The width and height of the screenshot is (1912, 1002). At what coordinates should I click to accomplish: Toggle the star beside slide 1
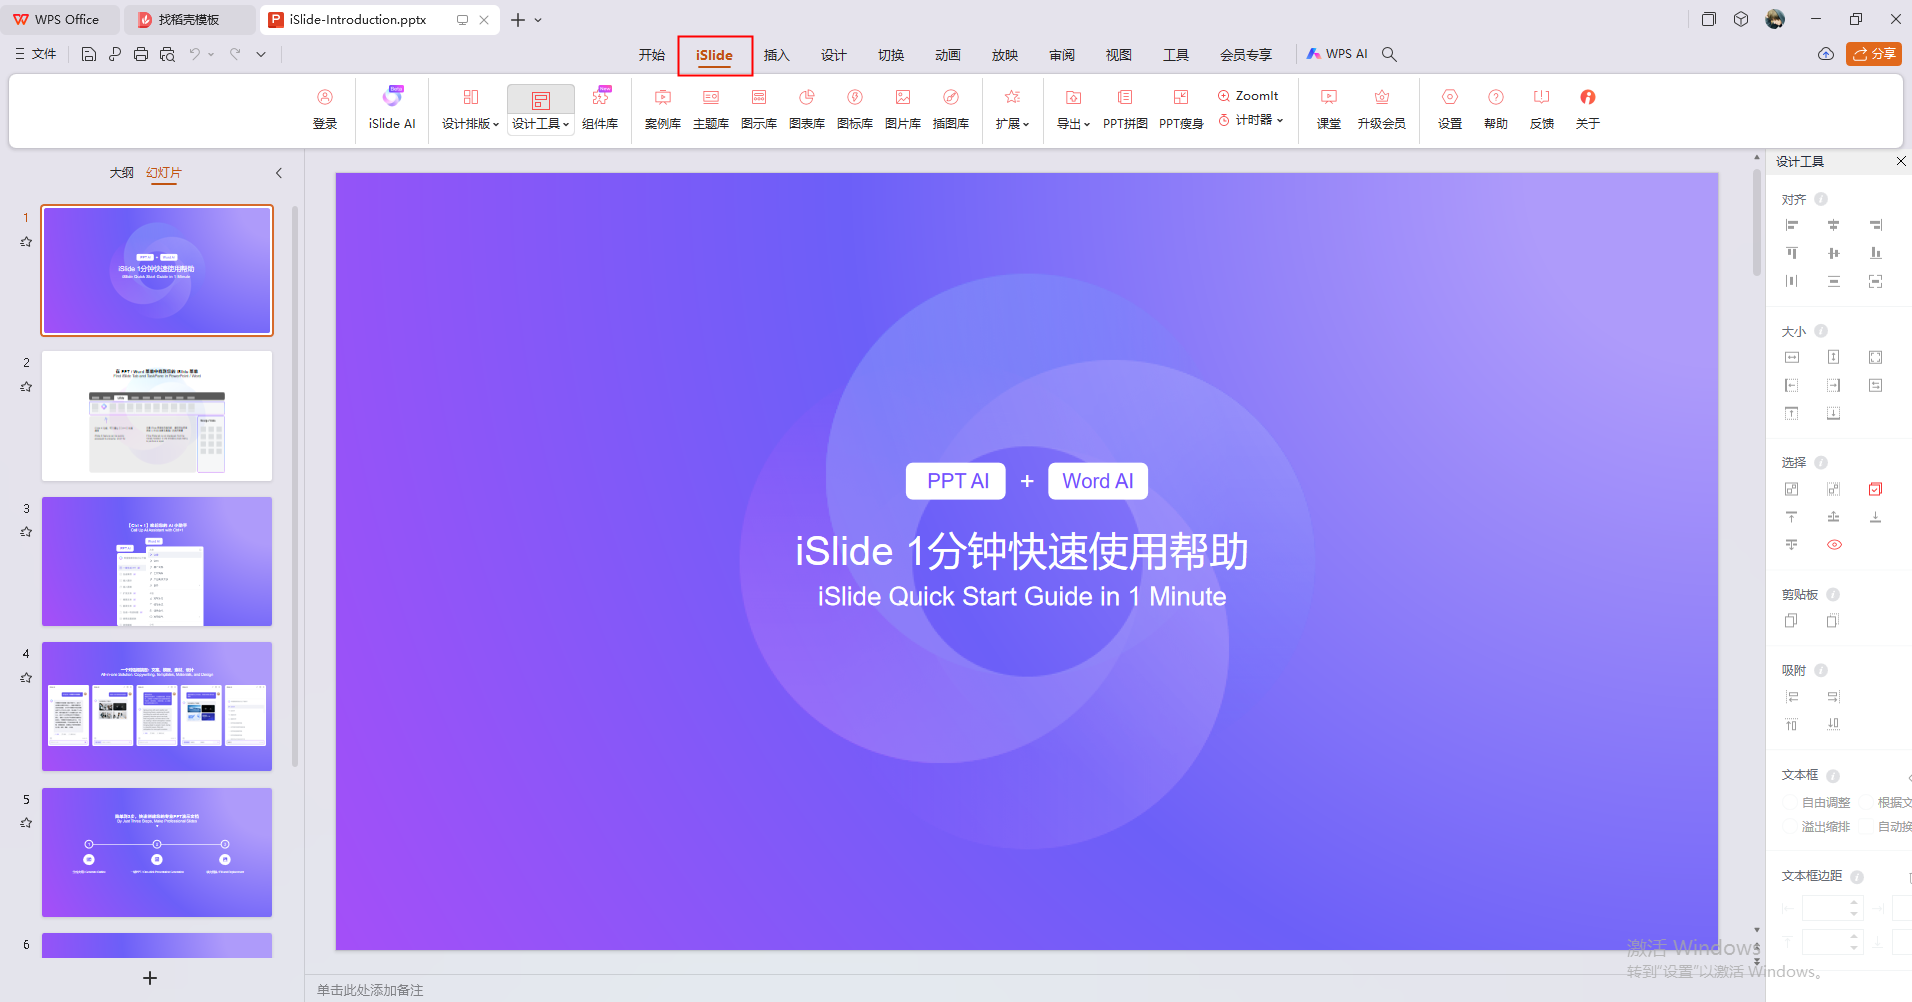pos(26,242)
